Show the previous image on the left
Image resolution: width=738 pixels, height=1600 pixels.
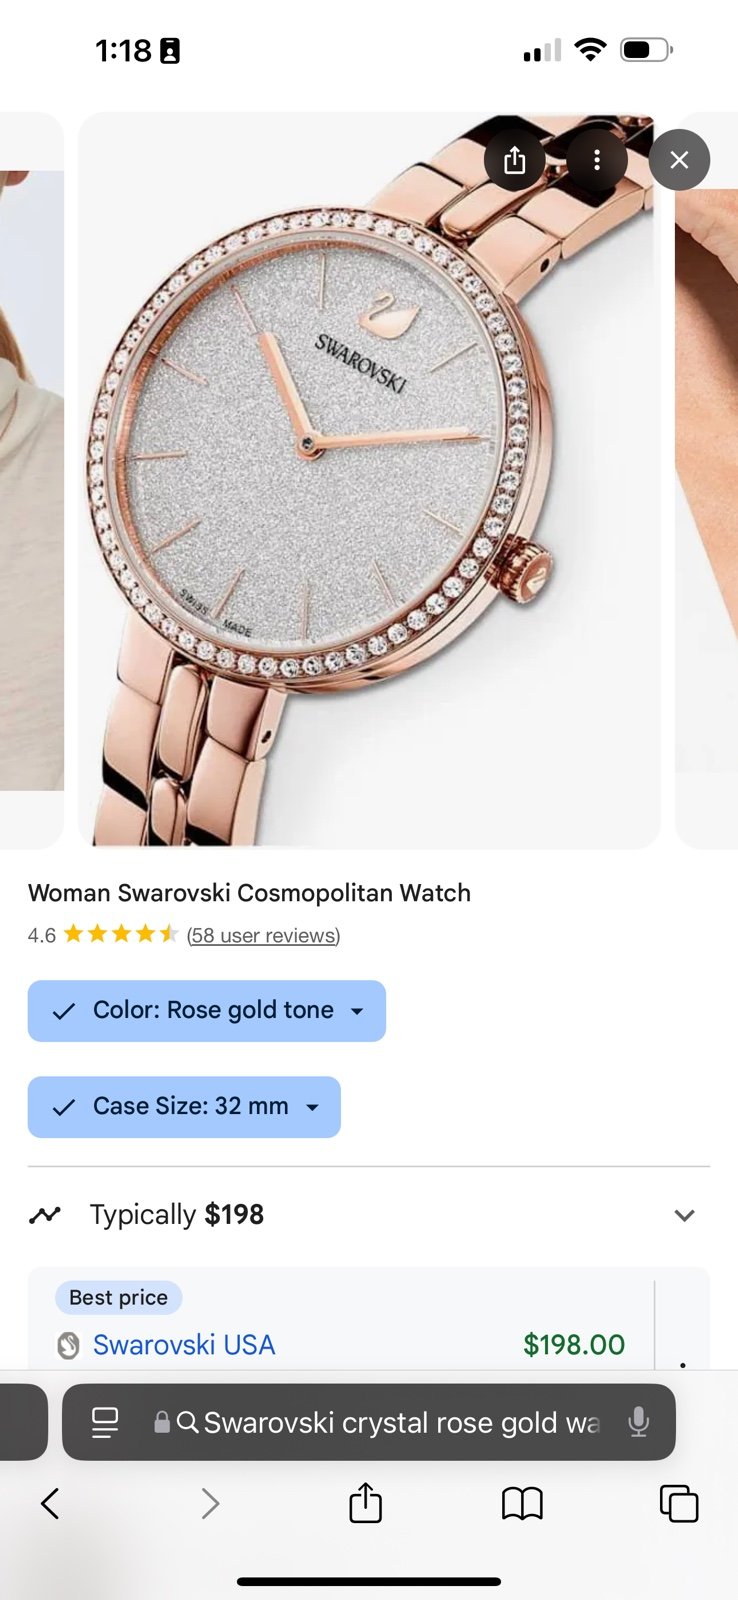coord(32,480)
